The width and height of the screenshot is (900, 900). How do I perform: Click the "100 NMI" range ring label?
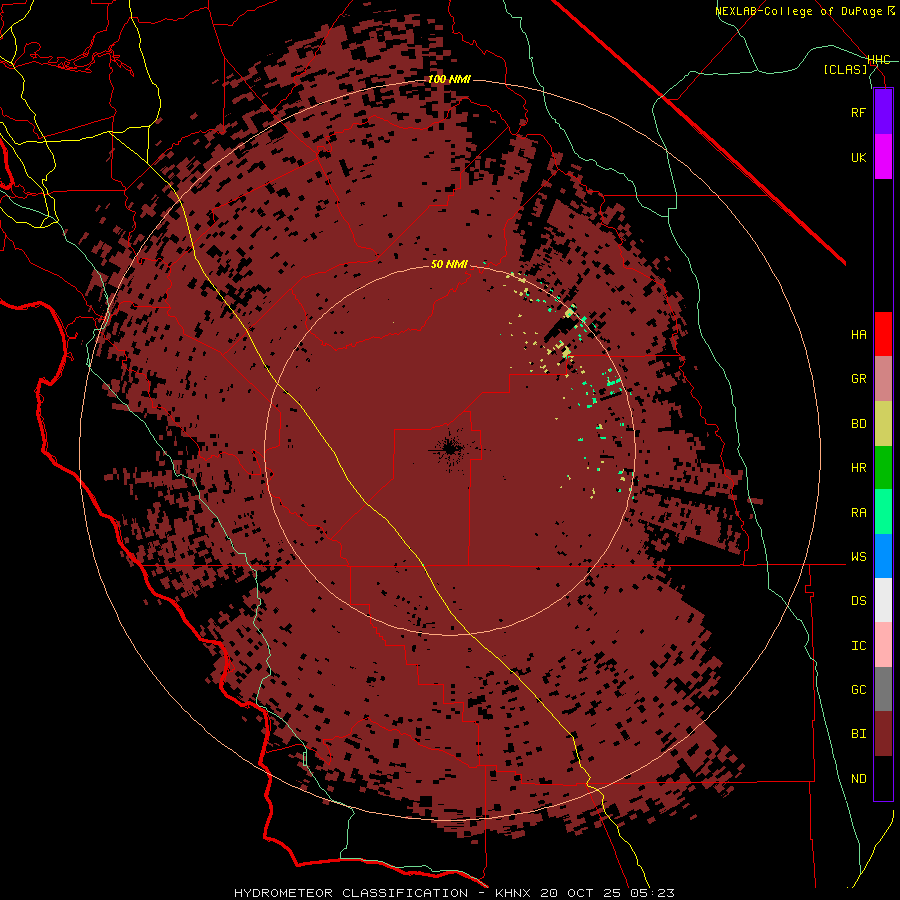(449, 79)
